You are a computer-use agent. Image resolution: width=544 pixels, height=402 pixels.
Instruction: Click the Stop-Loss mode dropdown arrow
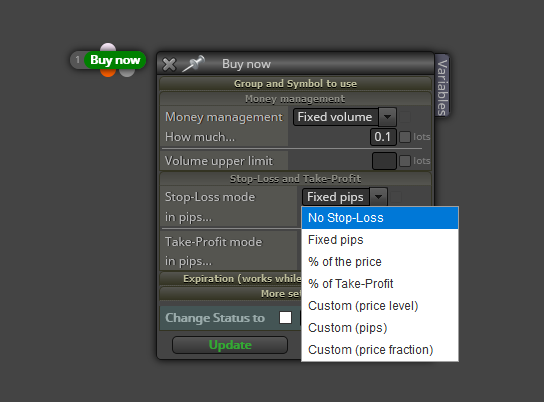point(379,197)
